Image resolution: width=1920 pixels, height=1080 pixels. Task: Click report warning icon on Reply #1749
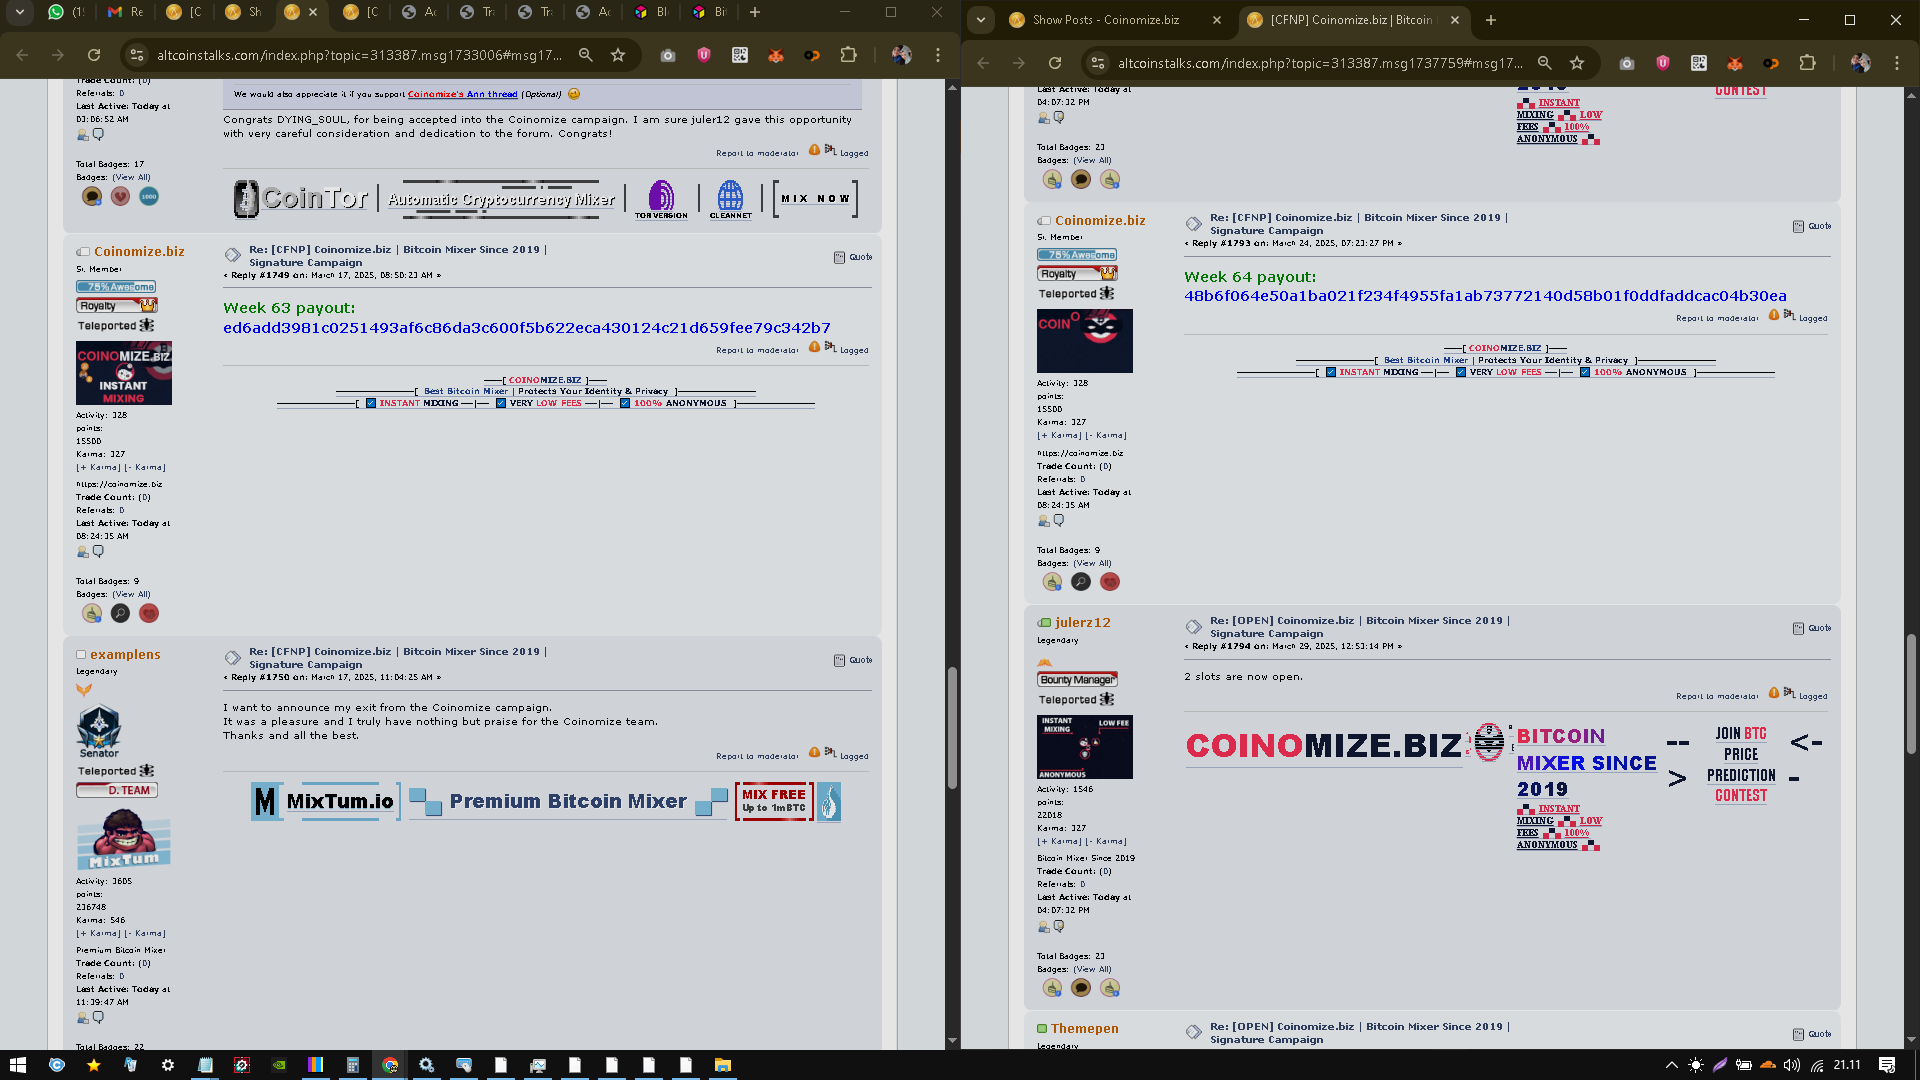click(814, 348)
